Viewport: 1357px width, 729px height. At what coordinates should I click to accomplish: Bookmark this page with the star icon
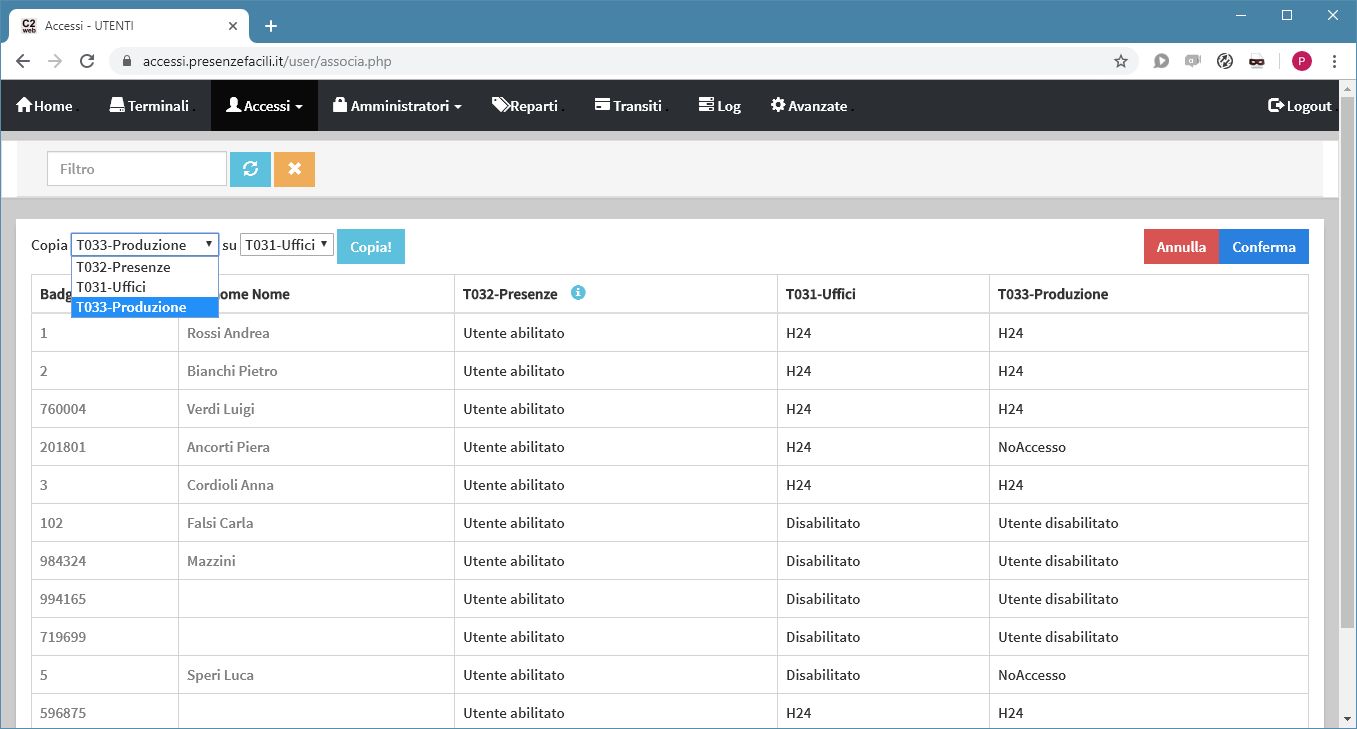[1121, 61]
